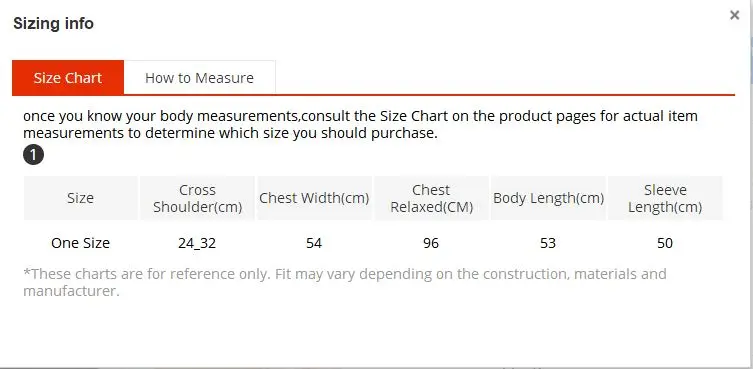Click the reference-only disclaimer note
Viewport: 753px width, 369px height.
(345, 282)
